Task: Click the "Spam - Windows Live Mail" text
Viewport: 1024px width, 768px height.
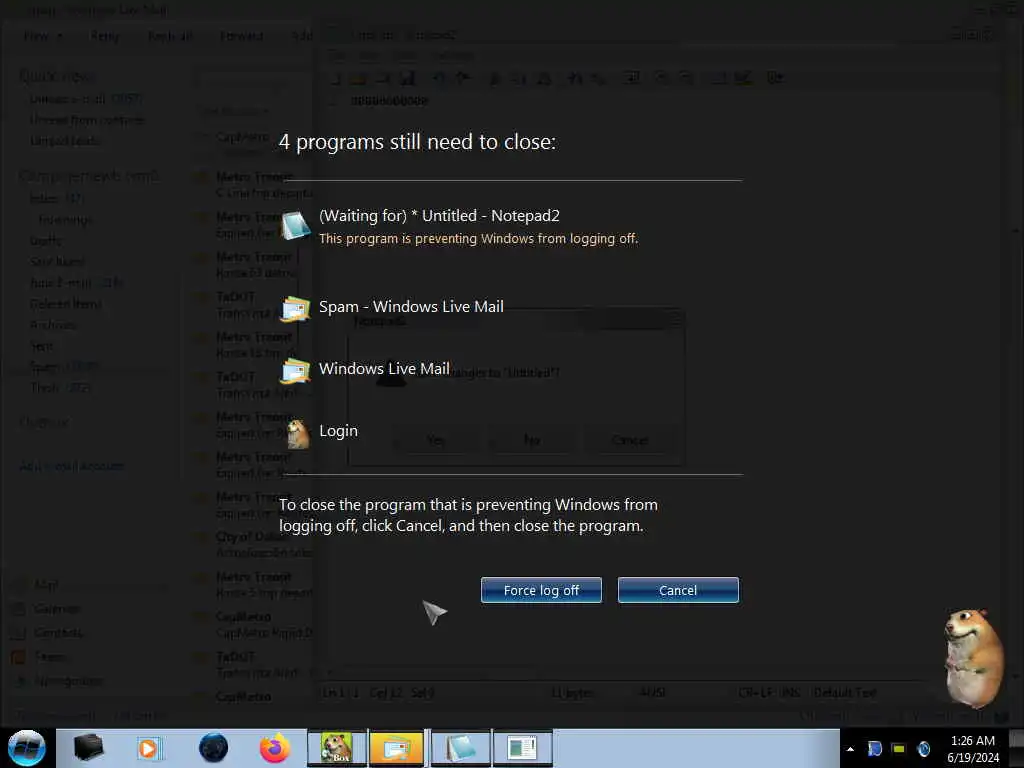Action: (411, 306)
